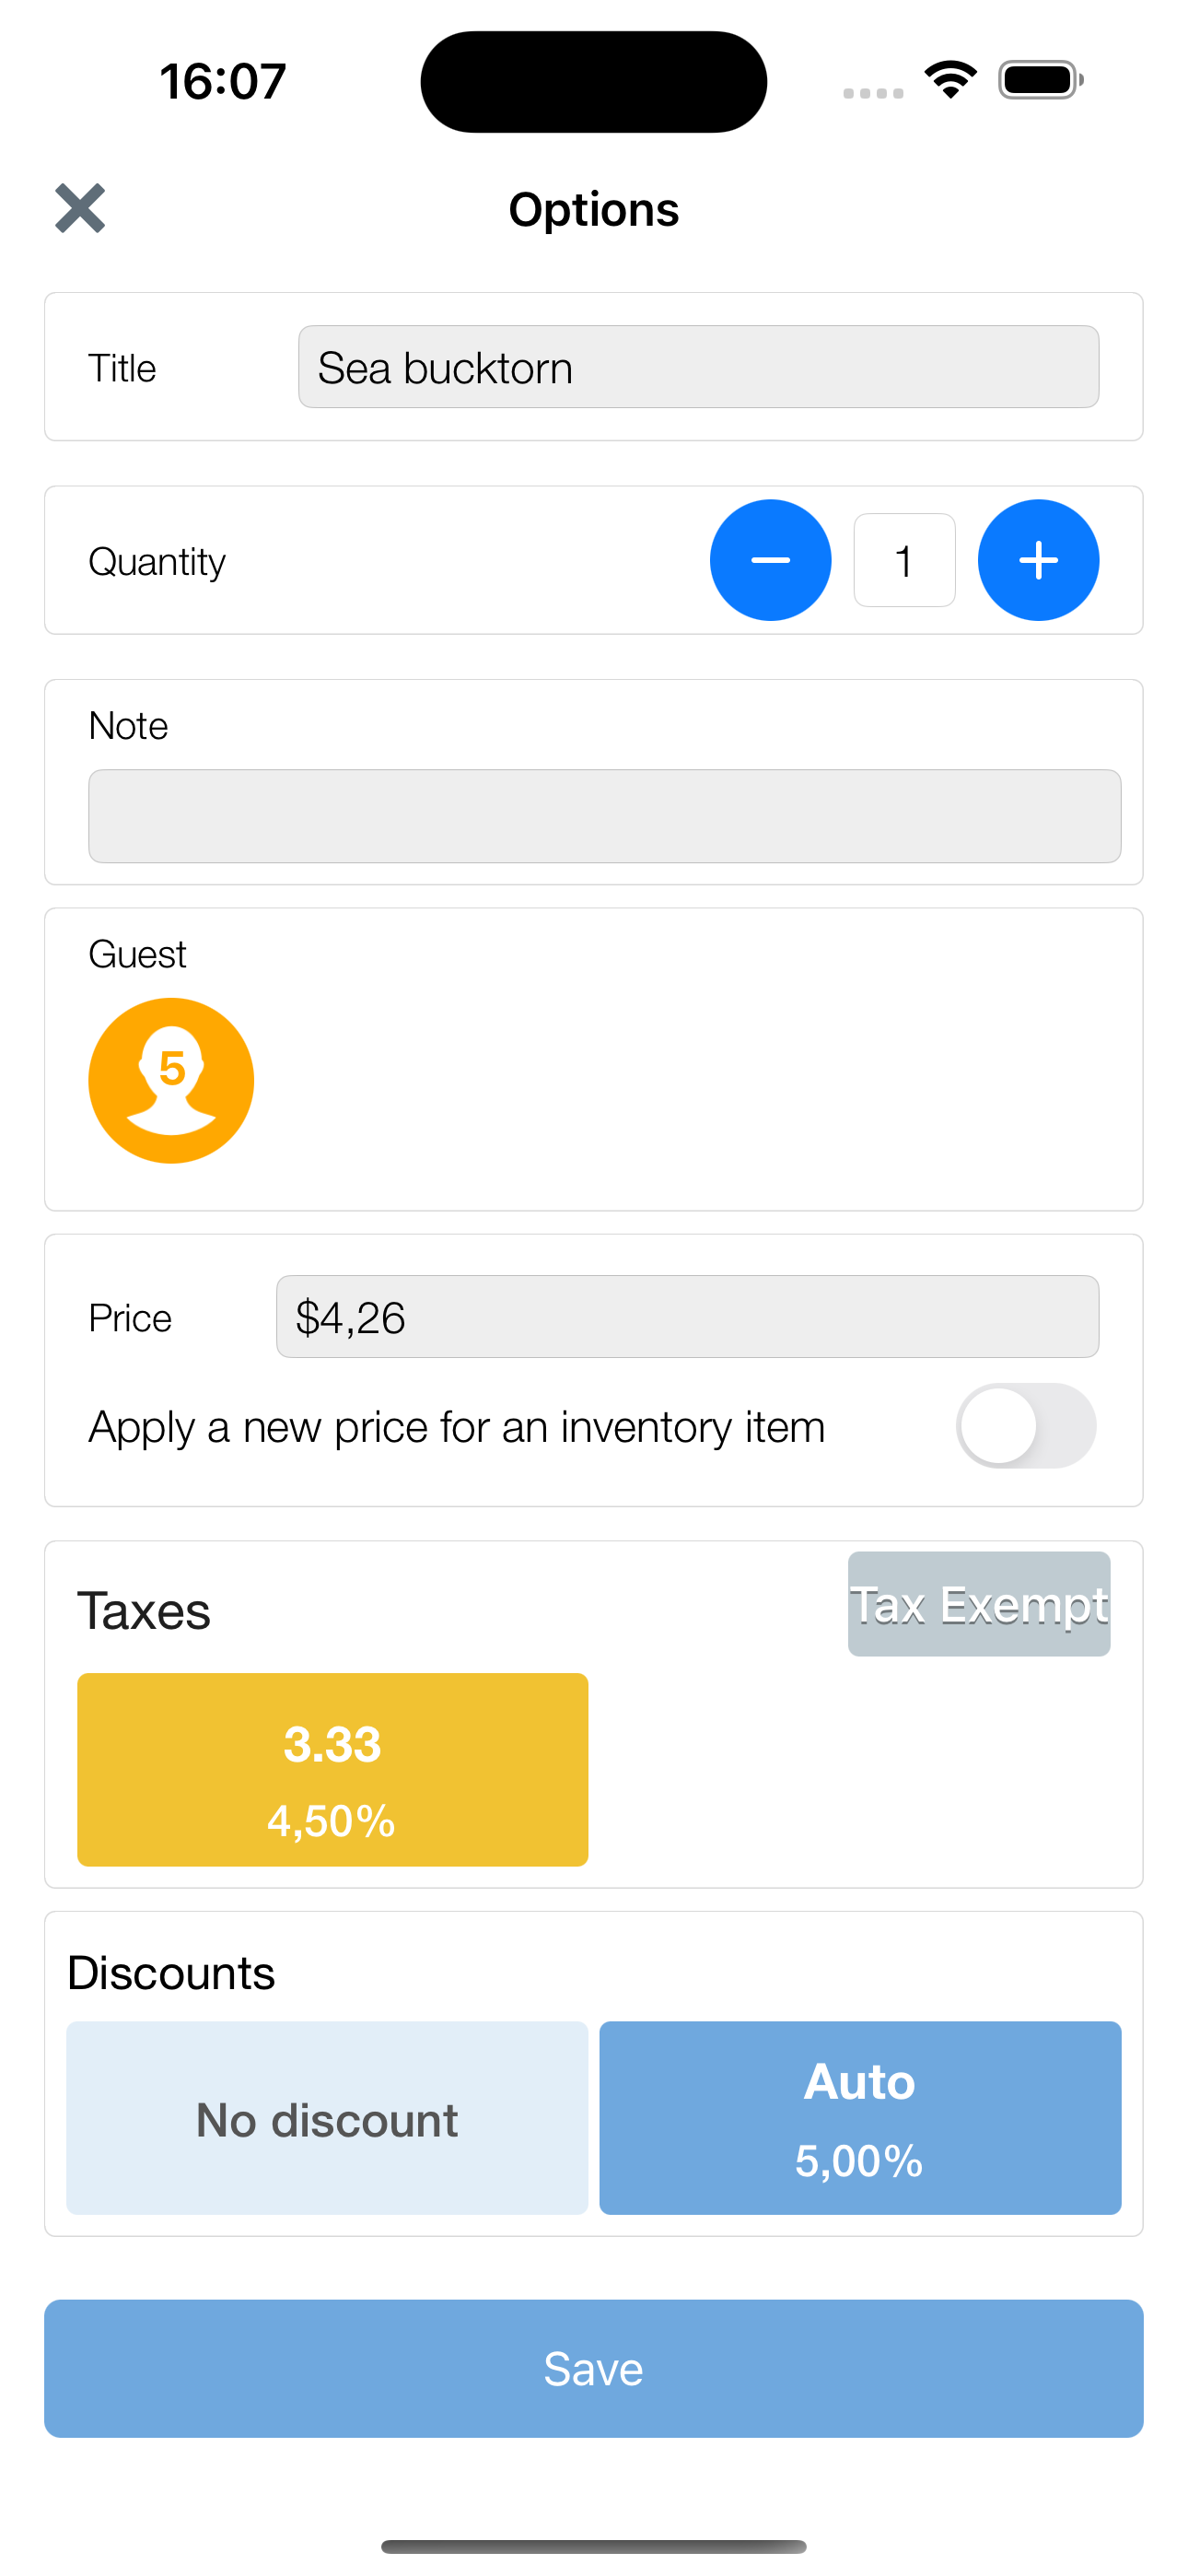
Task: Edit the Title field Sea bucktorn
Action: [698, 367]
